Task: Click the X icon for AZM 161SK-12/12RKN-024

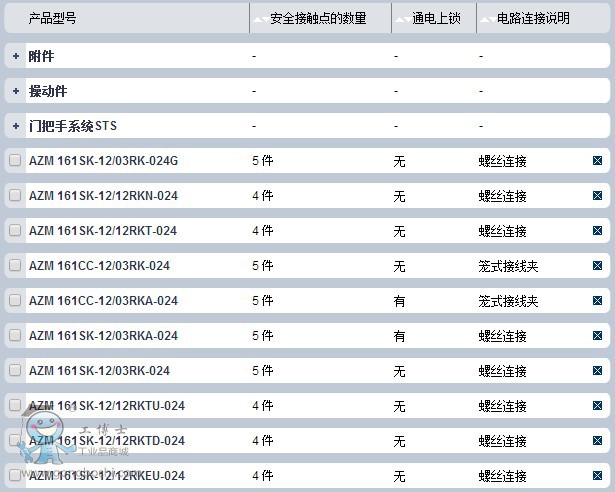Action: tap(598, 196)
